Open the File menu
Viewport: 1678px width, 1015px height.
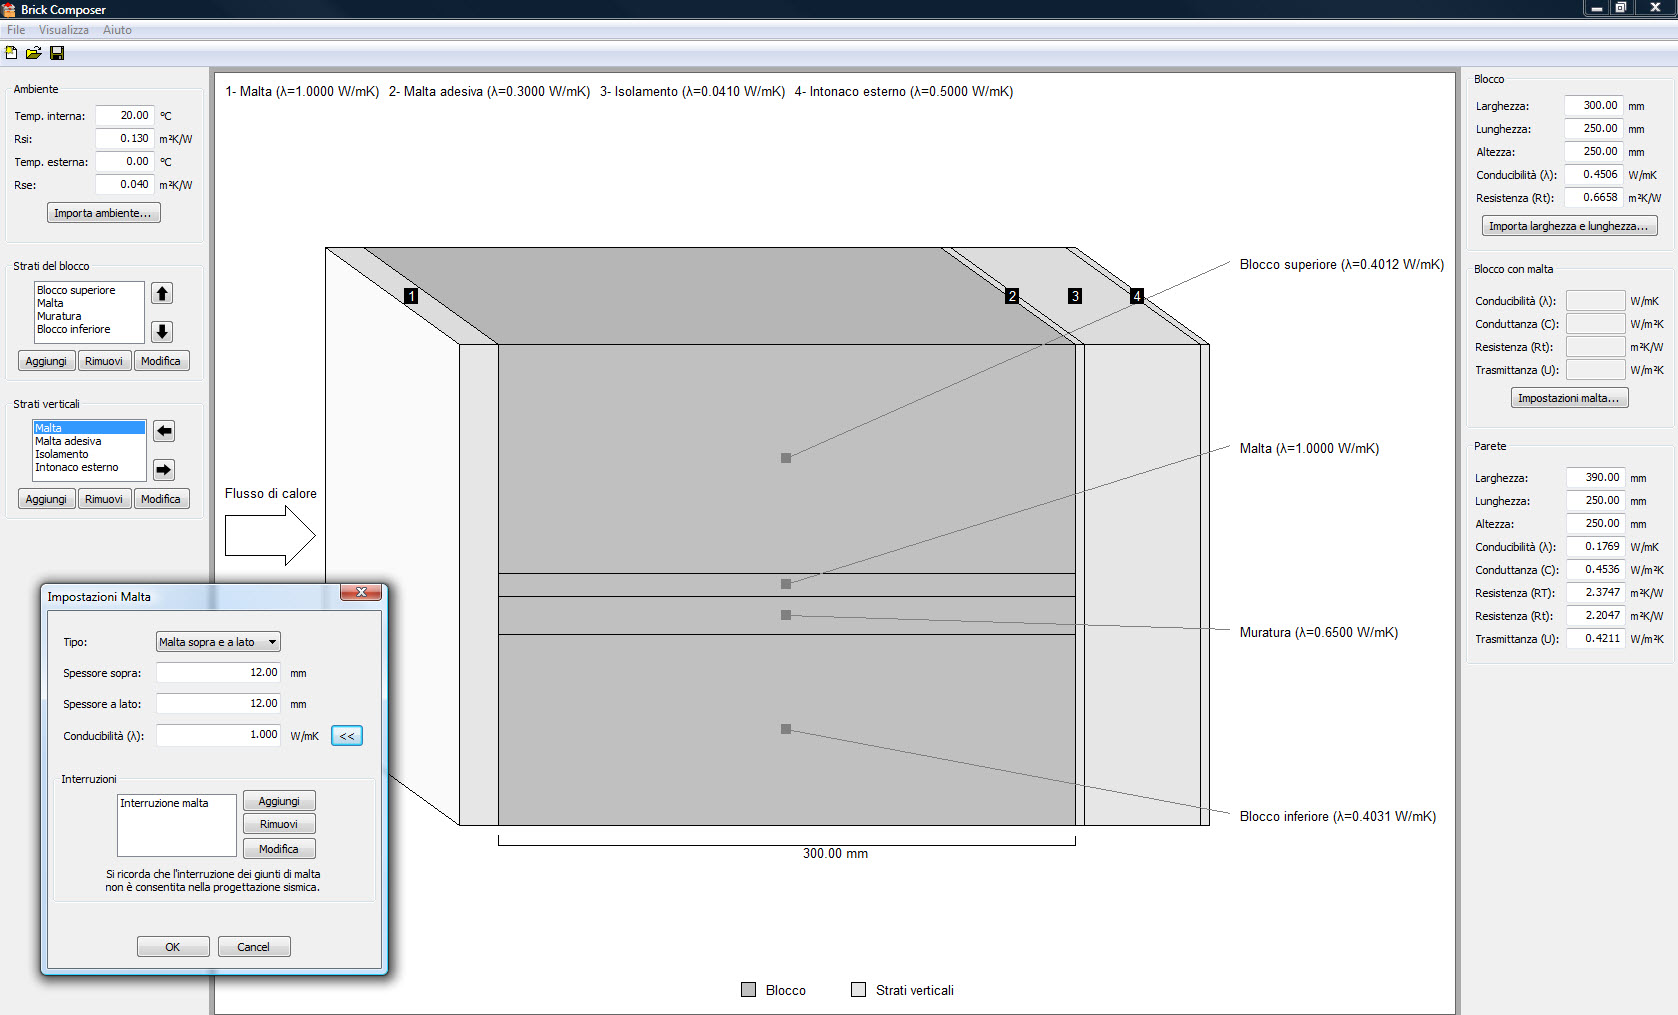(x=16, y=30)
